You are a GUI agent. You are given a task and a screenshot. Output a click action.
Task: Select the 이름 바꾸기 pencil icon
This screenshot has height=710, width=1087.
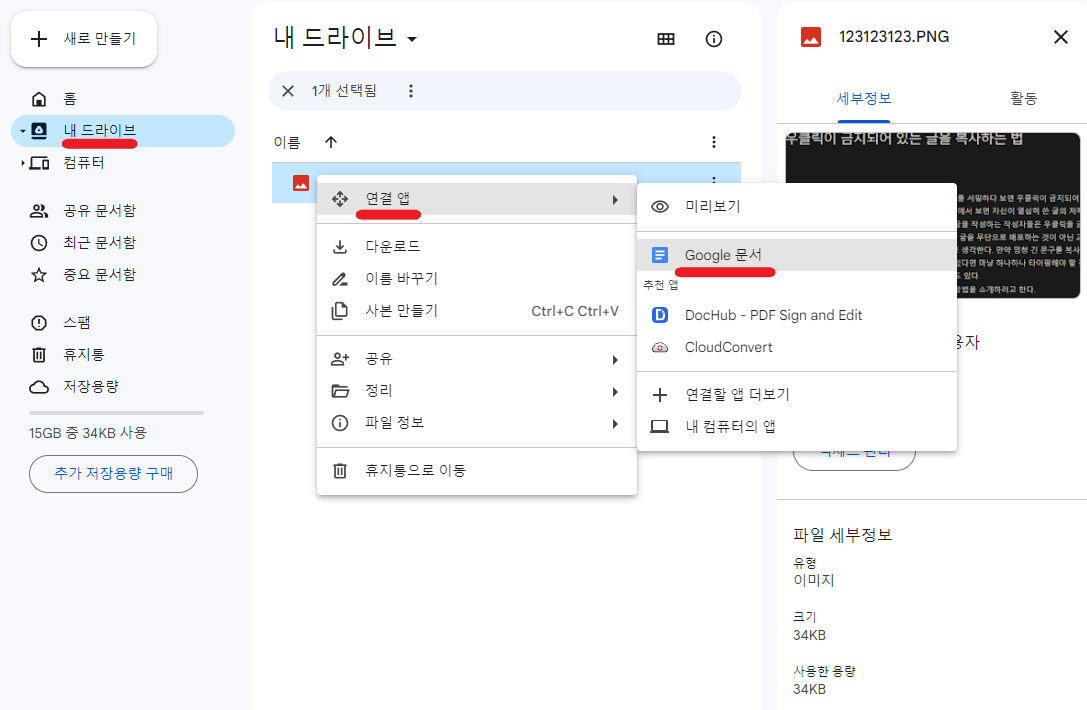pos(340,278)
